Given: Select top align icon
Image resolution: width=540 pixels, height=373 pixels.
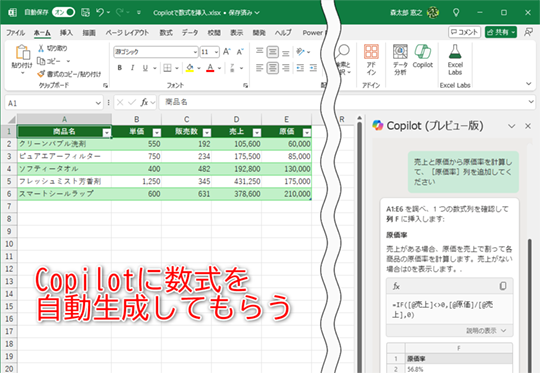Looking at the screenshot, I should pyautogui.click(x=260, y=51).
